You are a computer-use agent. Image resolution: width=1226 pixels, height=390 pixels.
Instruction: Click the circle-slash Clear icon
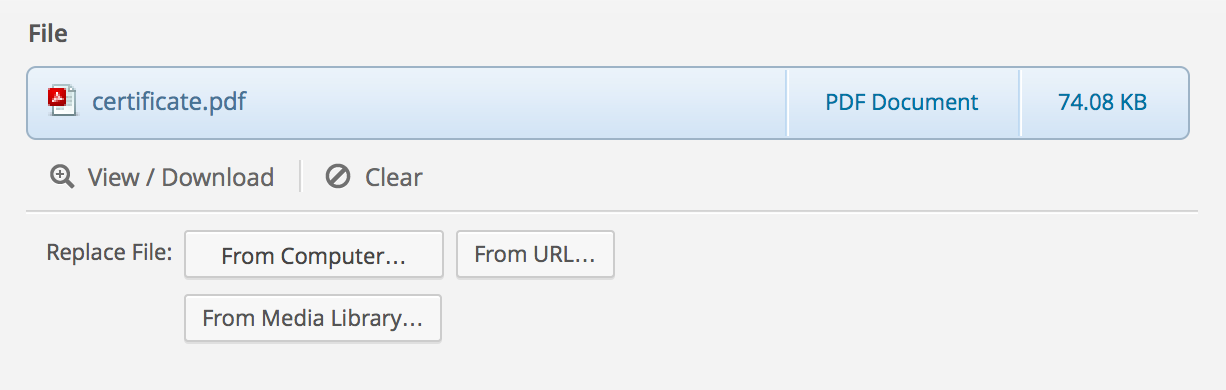pyautogui.click(x=338, y=177)
